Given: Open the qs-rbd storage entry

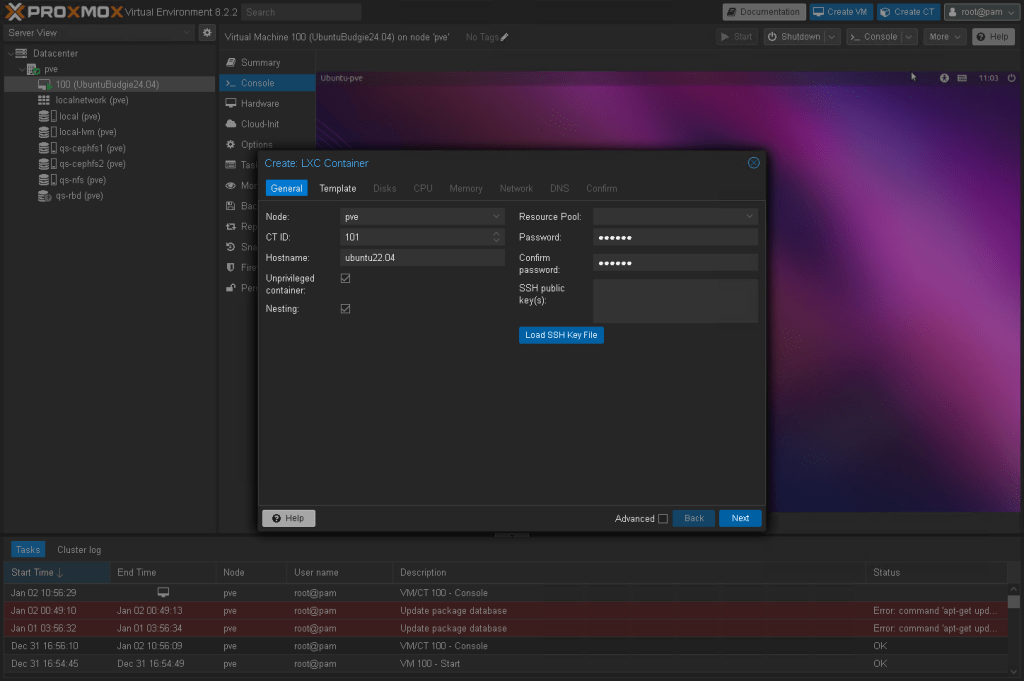Looking at the screenshot, I should coord(79,196).
